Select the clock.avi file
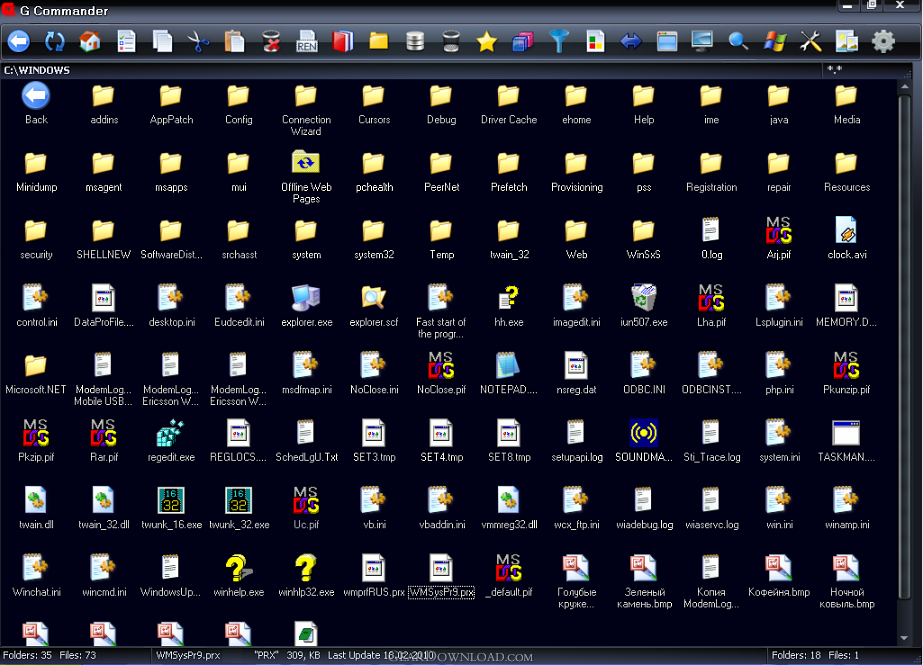This screenshot has height=665, width=923. (x=846, y=240)
